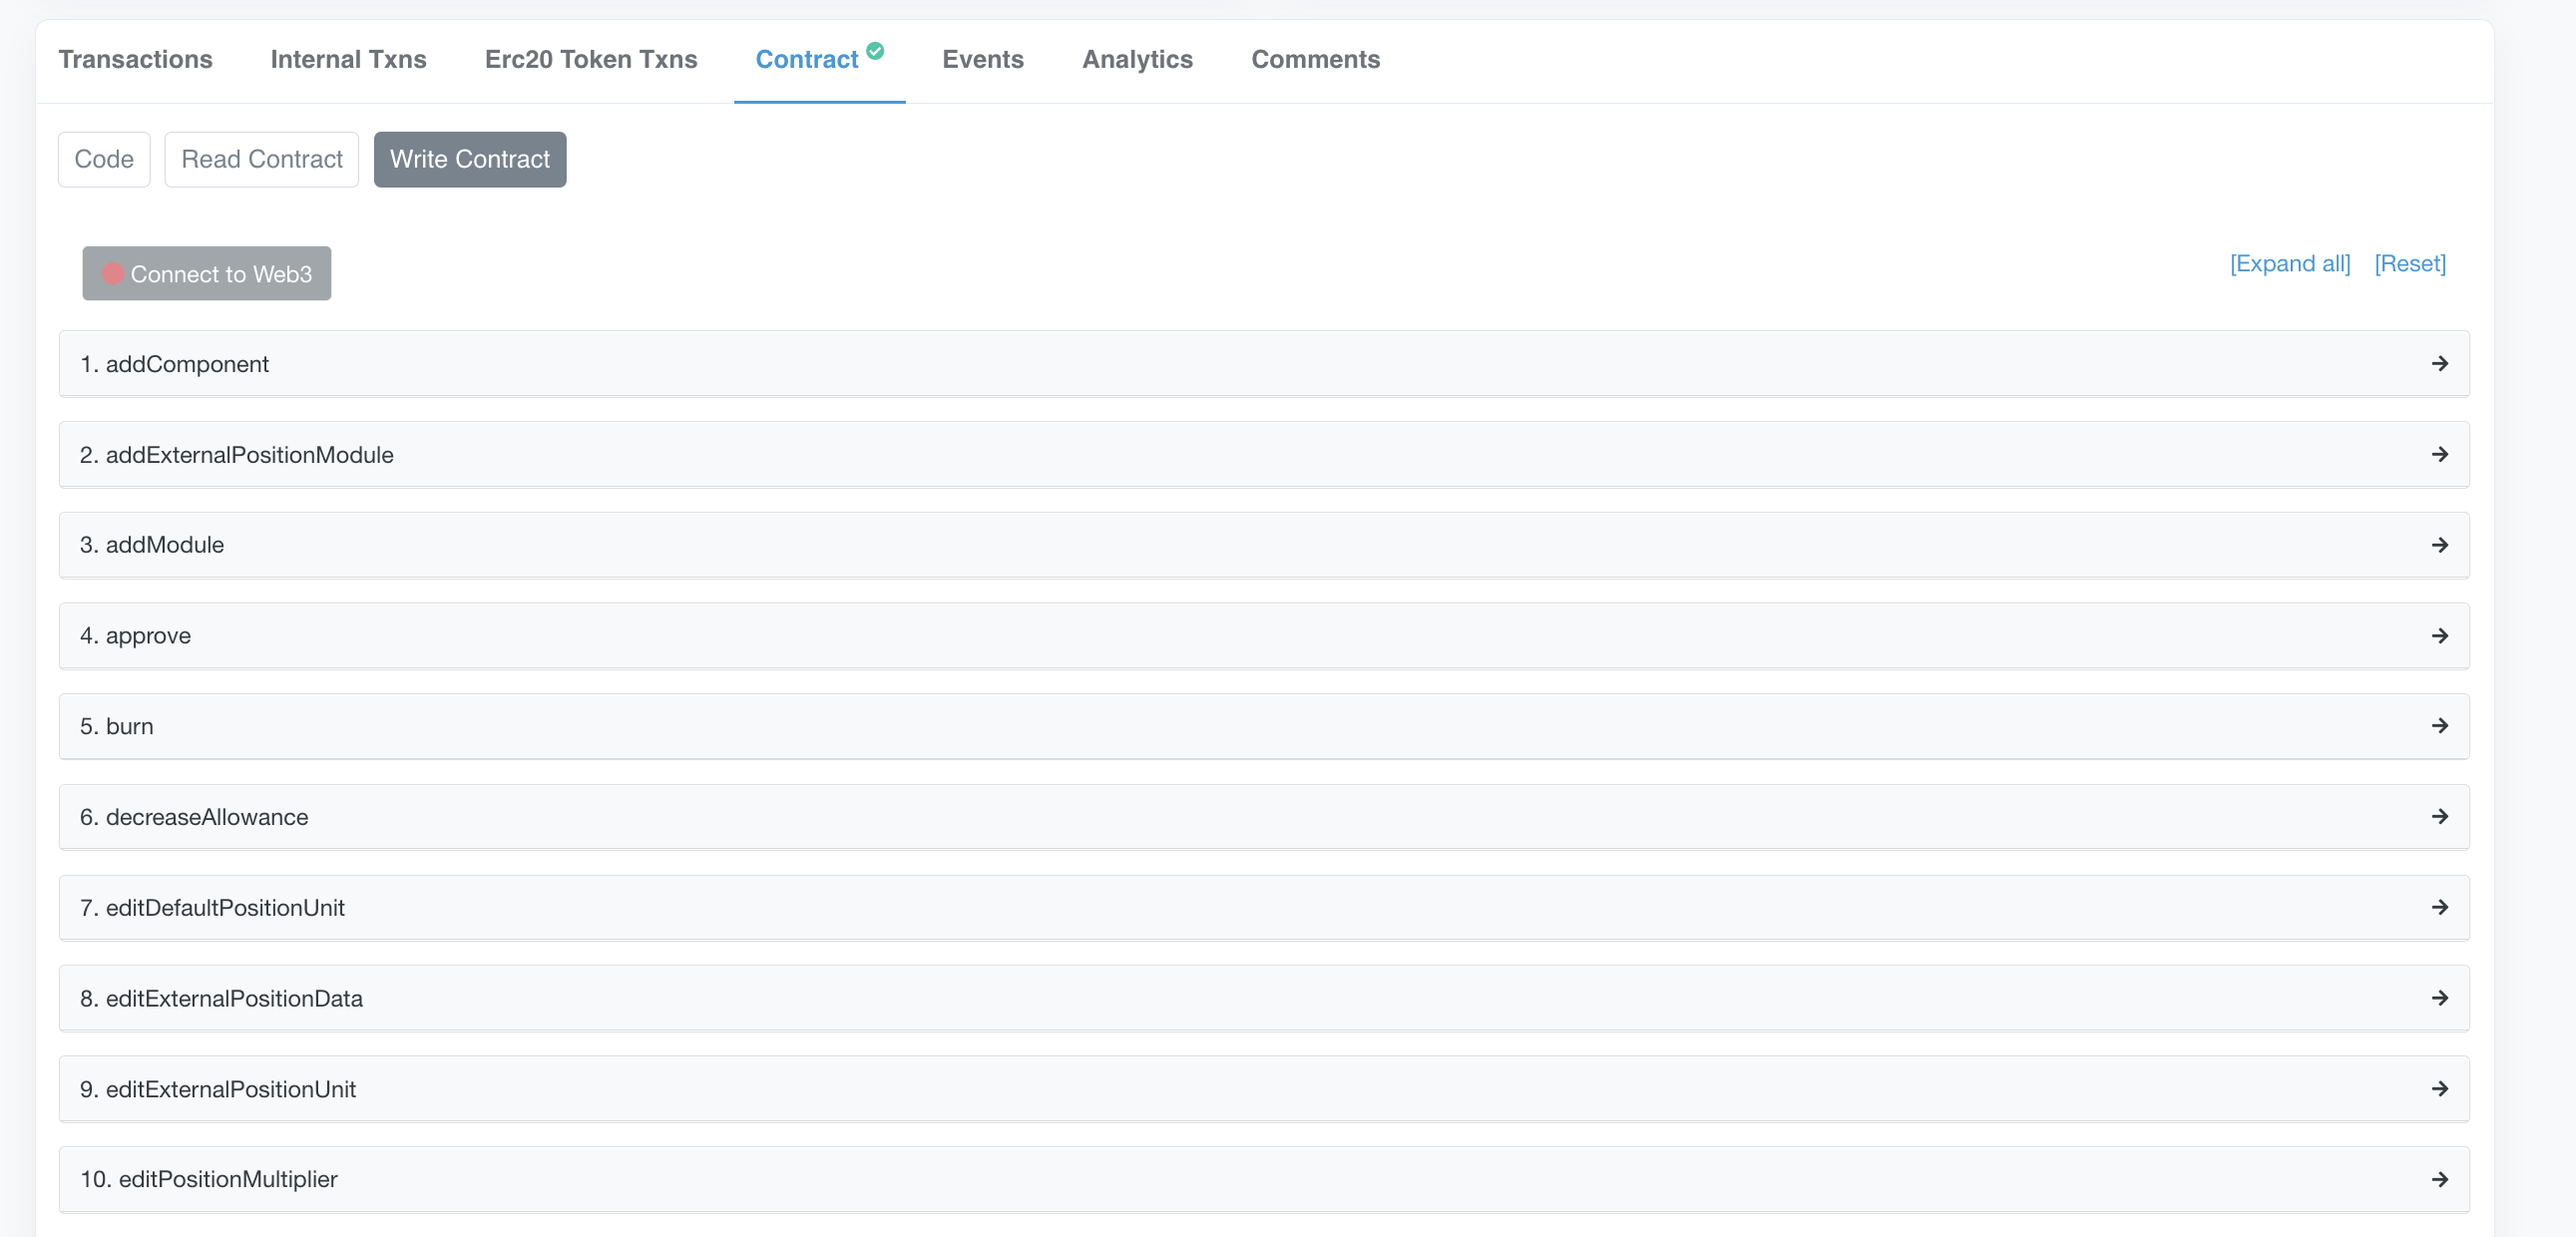Open the Events tab
The image size is (2576, 1237).
coord(982,59)
